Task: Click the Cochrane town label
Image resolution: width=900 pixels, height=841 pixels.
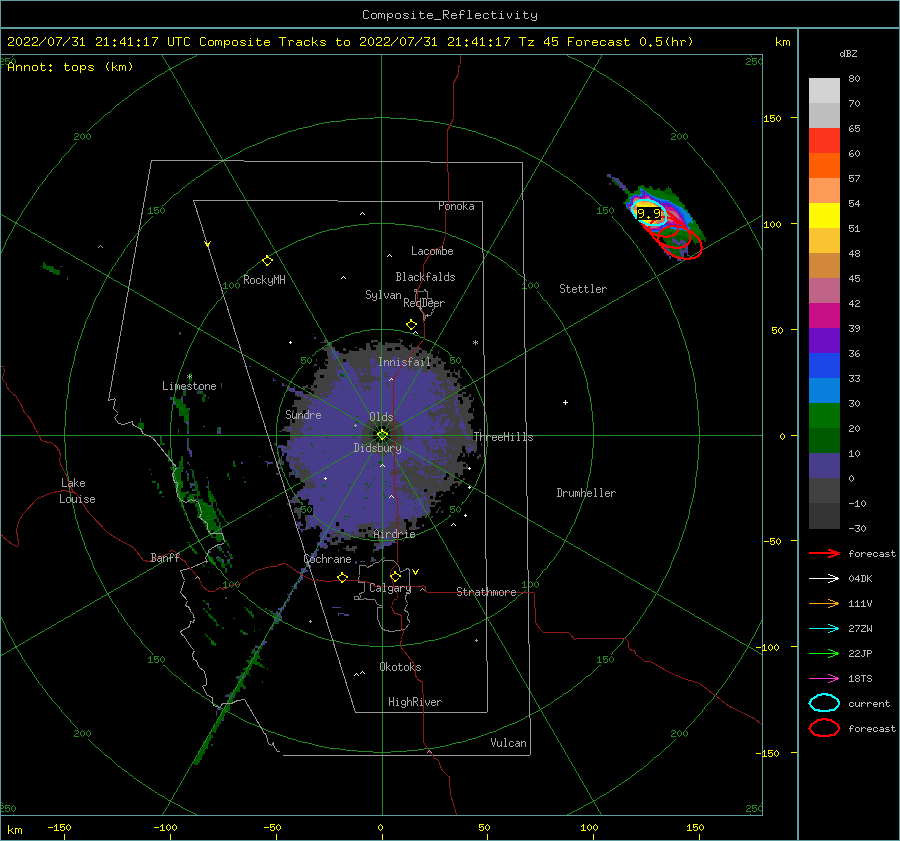Action: tap(327, 559)
